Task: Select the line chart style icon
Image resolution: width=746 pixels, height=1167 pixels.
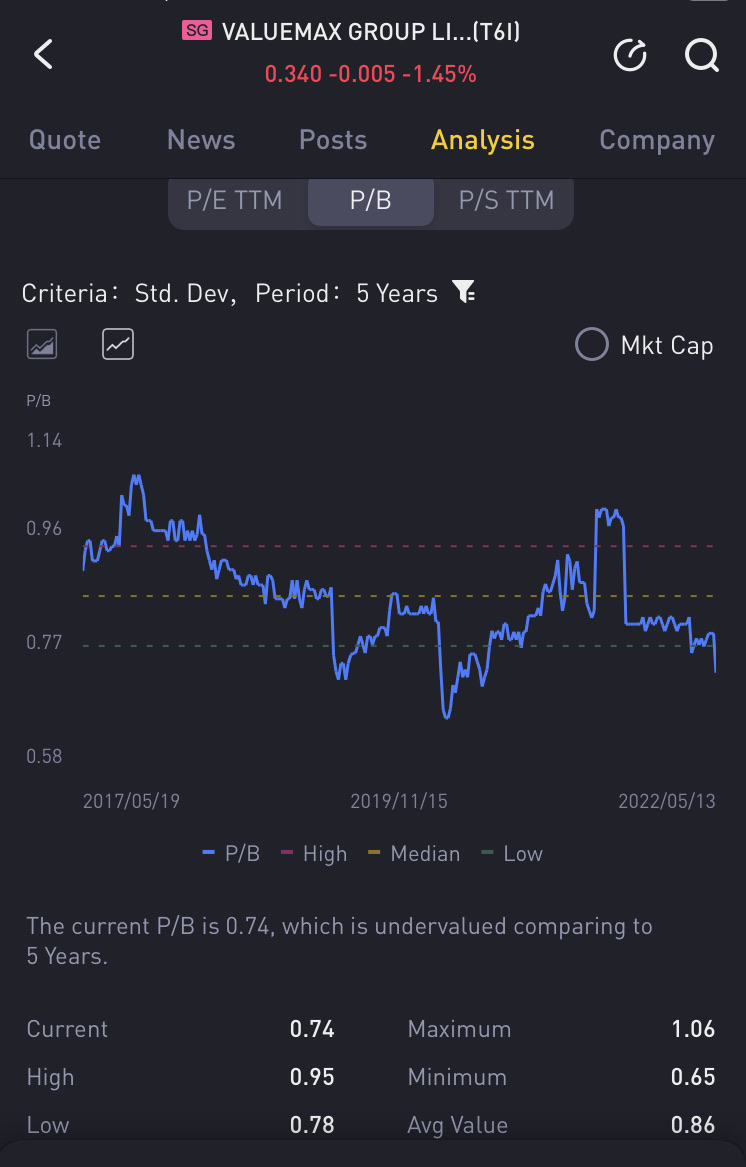Action: tap(118, 345)
